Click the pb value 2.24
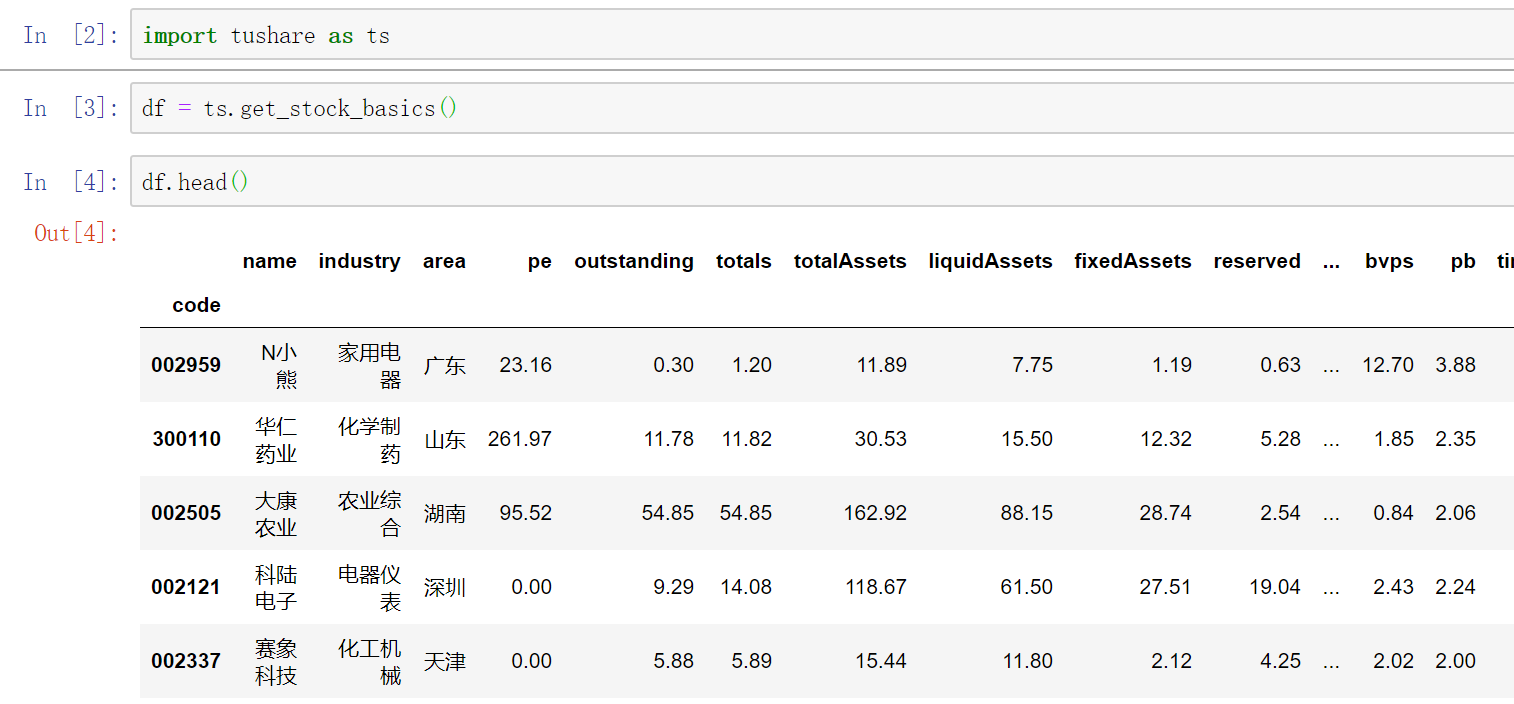This screenshot has height=704, width=1514. (1456, 587)
